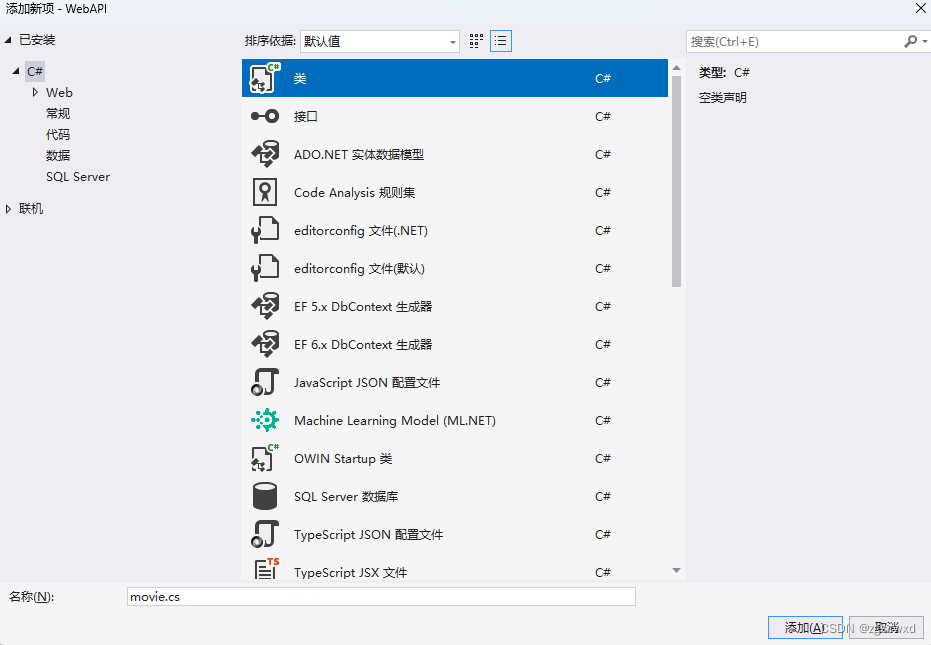Select JavaScript JSON 配置文件 label

click(367, 382)
